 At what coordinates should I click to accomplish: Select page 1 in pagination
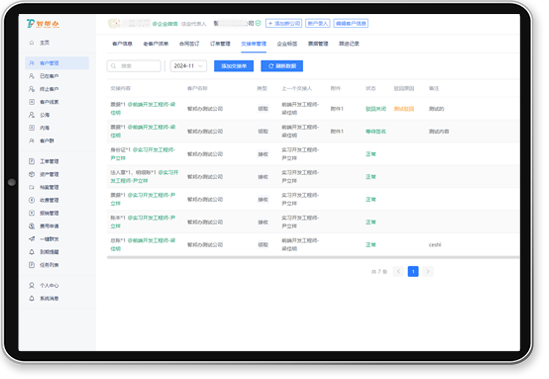click(413, 271)
